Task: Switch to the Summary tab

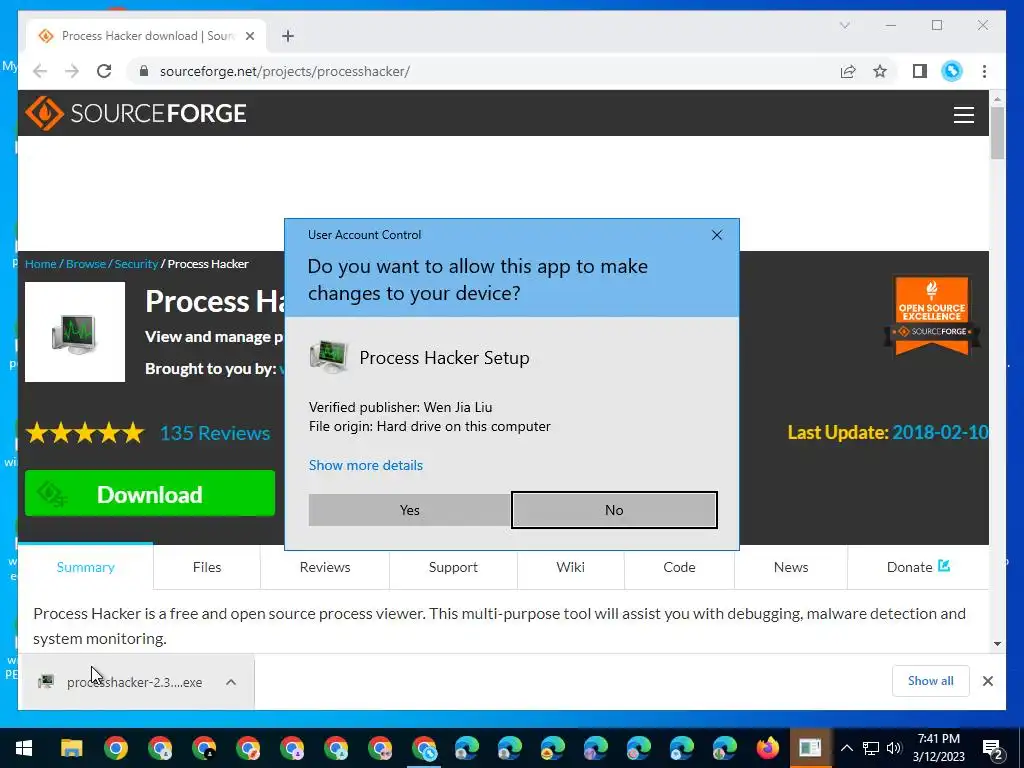Action: coord(86,567)
